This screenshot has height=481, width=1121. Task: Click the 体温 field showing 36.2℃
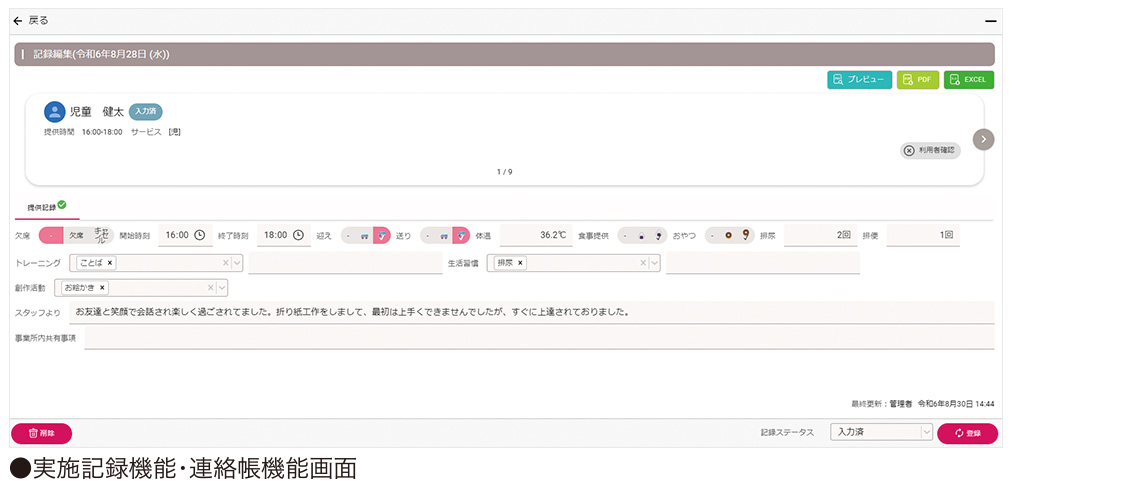coord(536,234)
